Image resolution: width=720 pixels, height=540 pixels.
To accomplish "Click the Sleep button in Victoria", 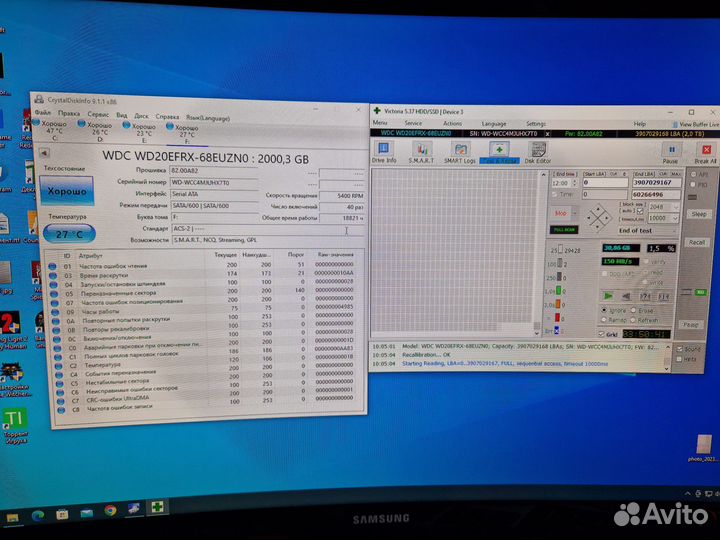I will point(699,214).
